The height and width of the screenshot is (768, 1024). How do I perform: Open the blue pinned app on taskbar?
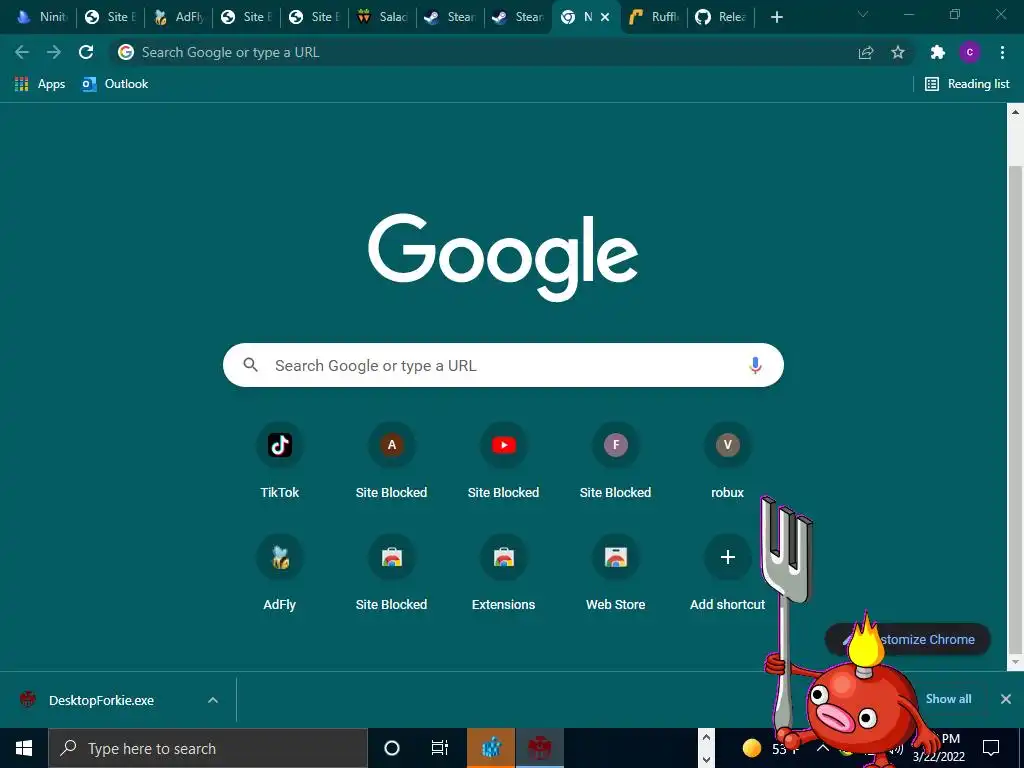(491, 748)
